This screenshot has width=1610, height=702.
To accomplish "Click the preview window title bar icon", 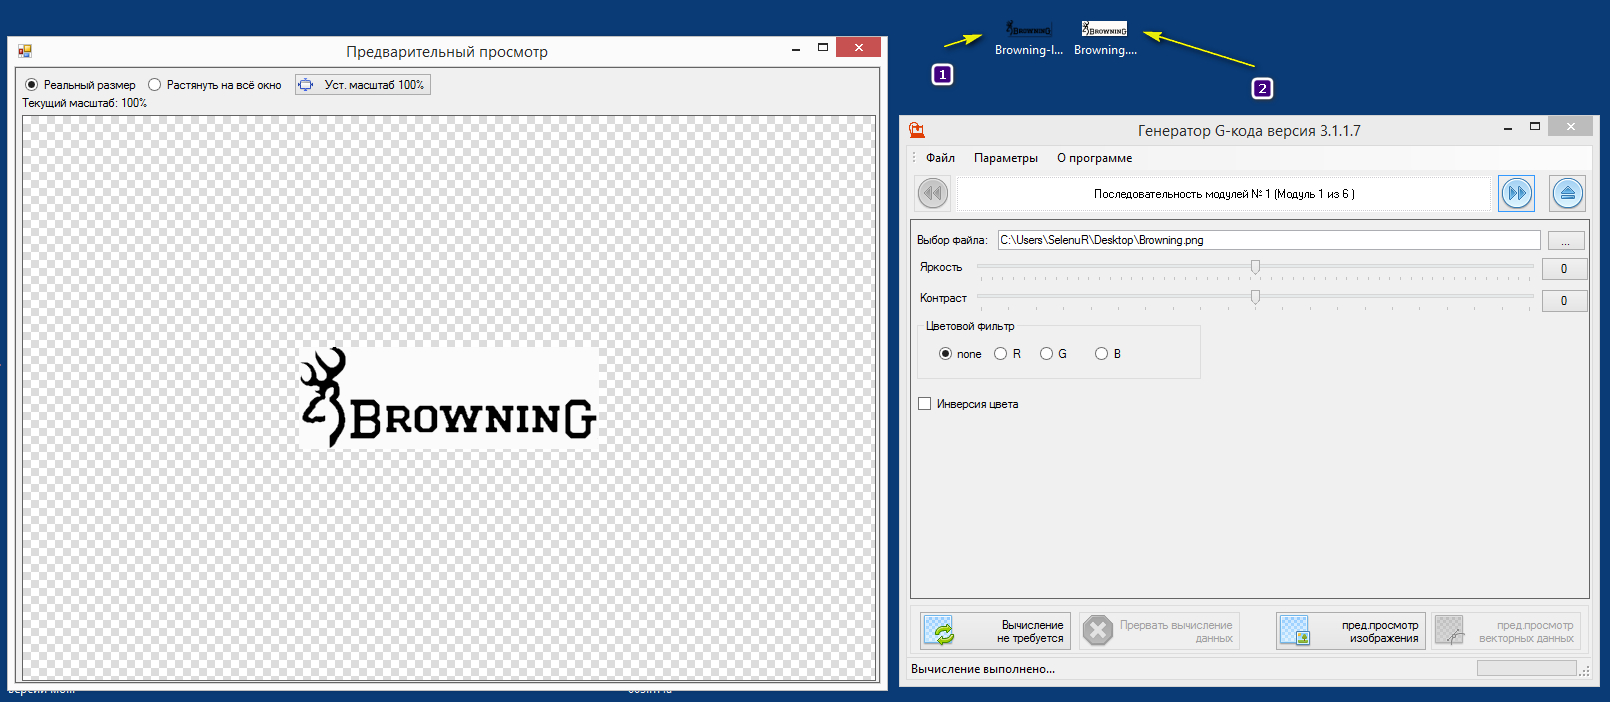I will tap(25, 51).
